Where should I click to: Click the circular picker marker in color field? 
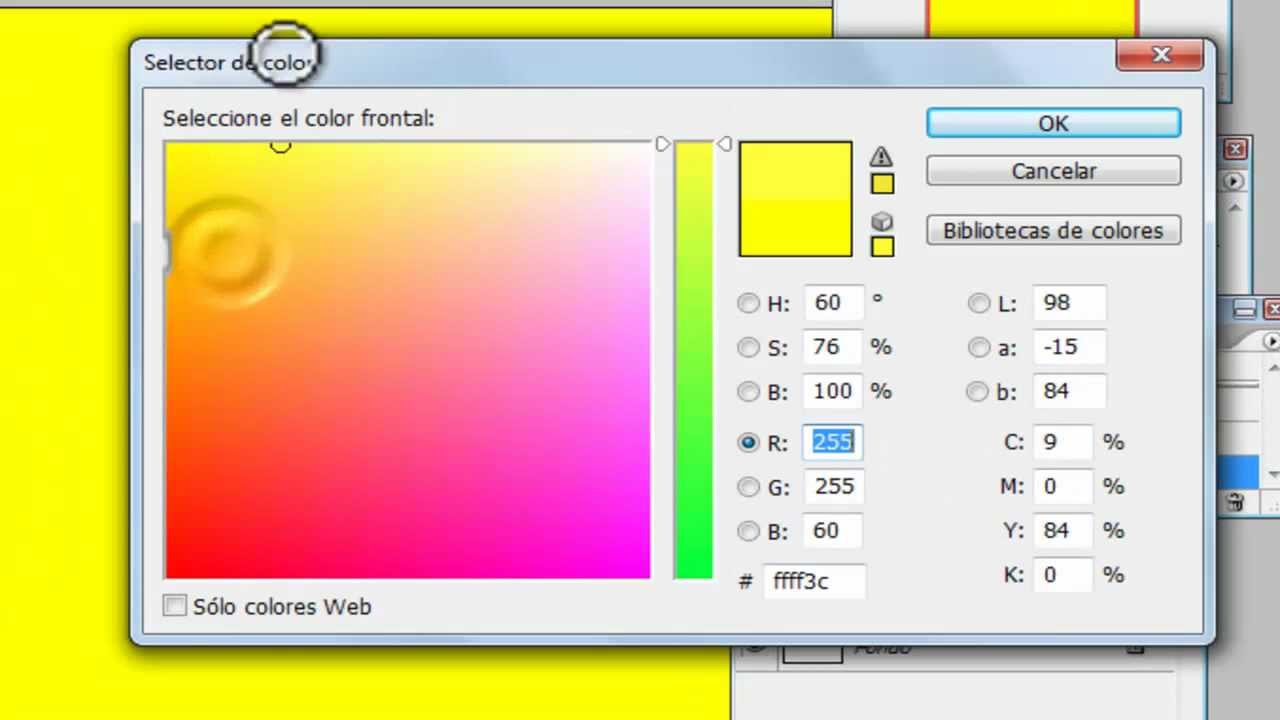(281, 146)
